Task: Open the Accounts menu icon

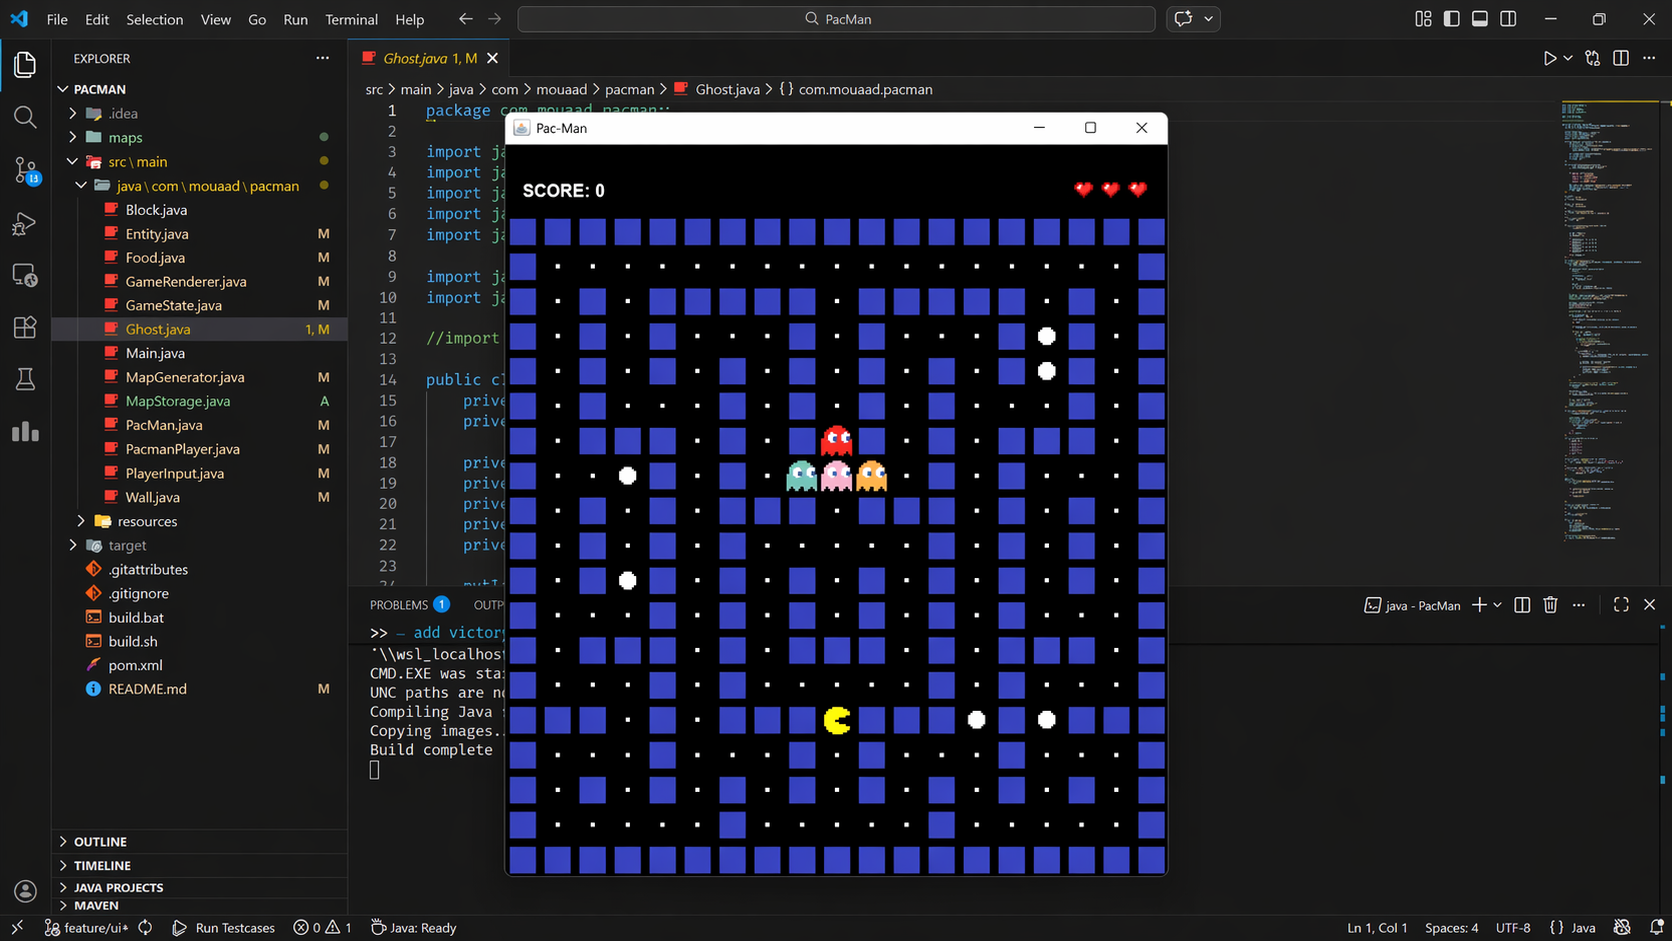Action: (25, 890)
